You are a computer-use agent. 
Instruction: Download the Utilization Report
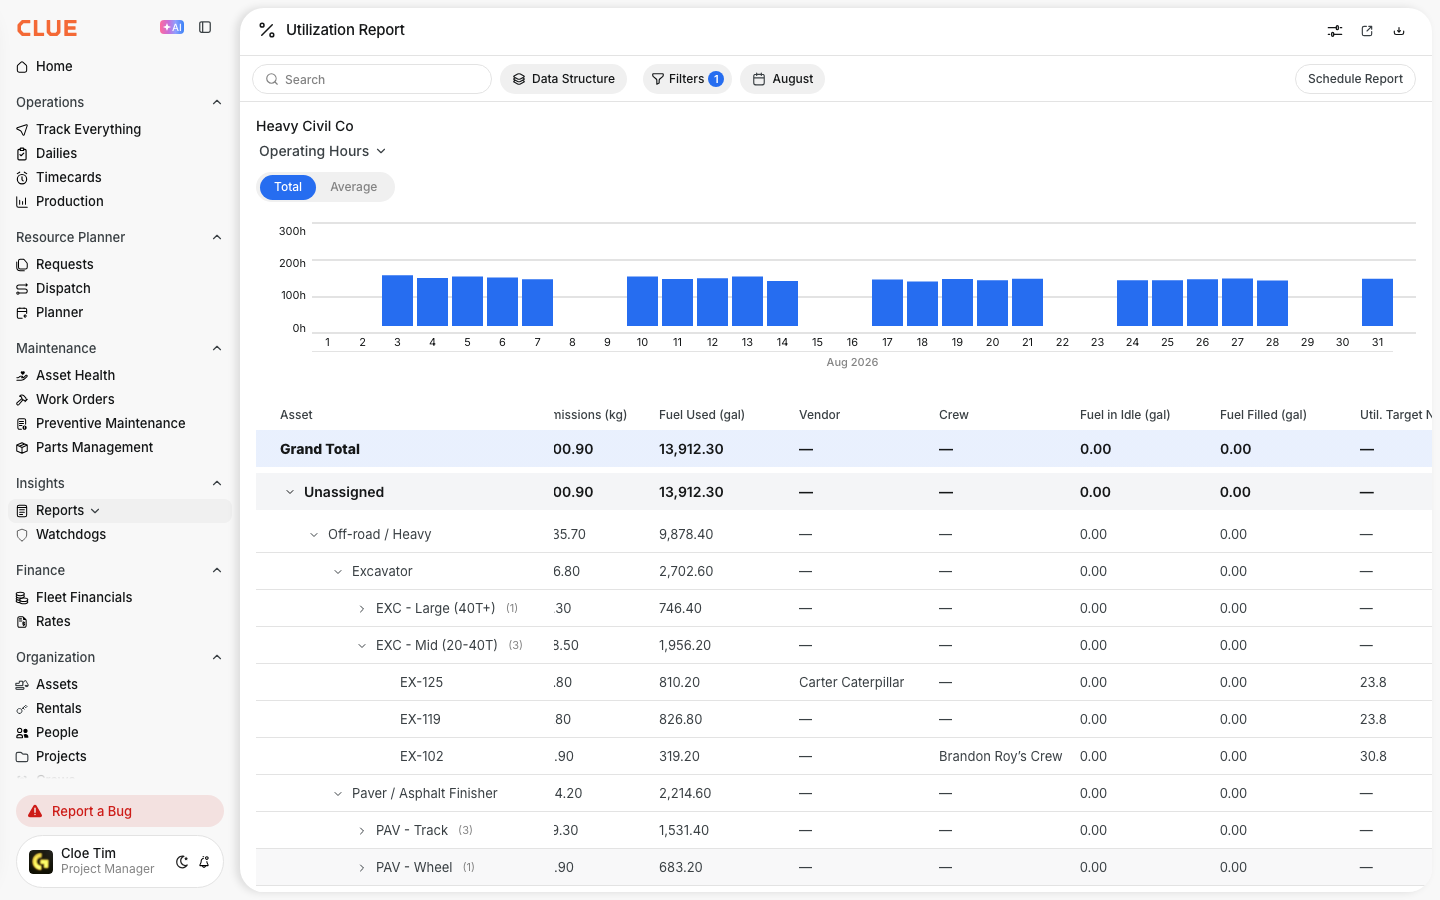point(1399,31)
